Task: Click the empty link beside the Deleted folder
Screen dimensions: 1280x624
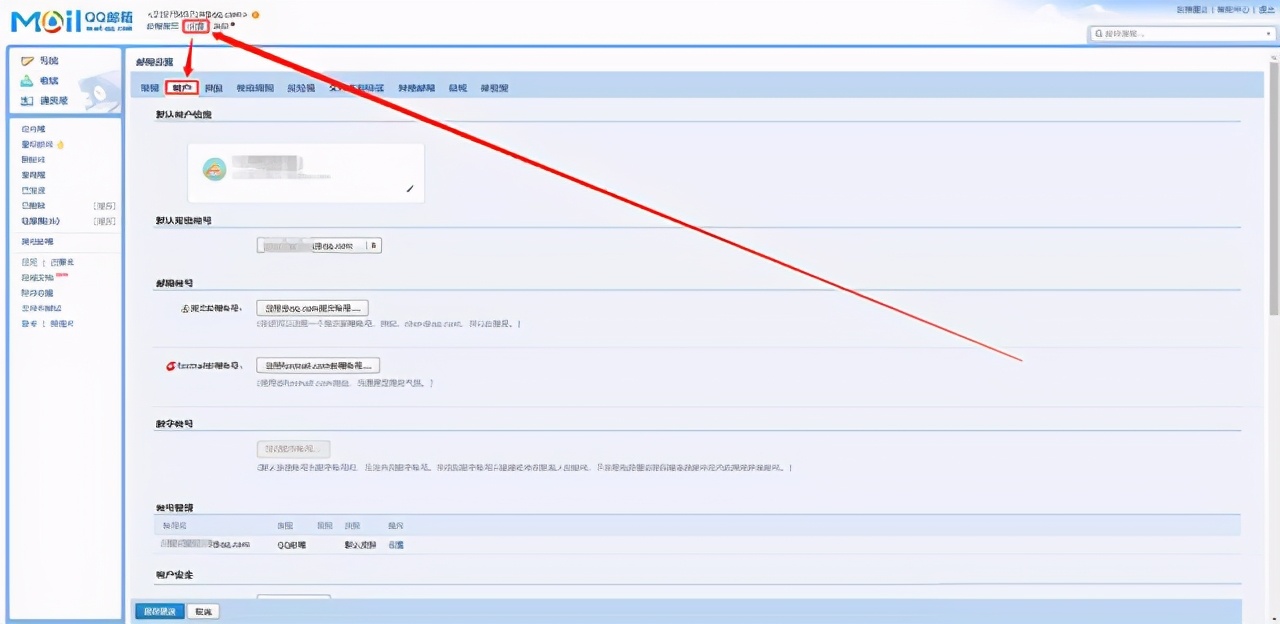Action: [x=105, y=205]
